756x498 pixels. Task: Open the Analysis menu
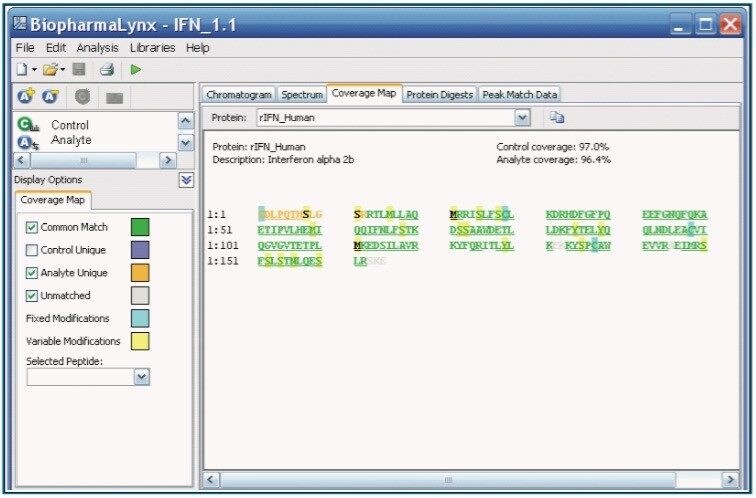[x=97, y=48]
